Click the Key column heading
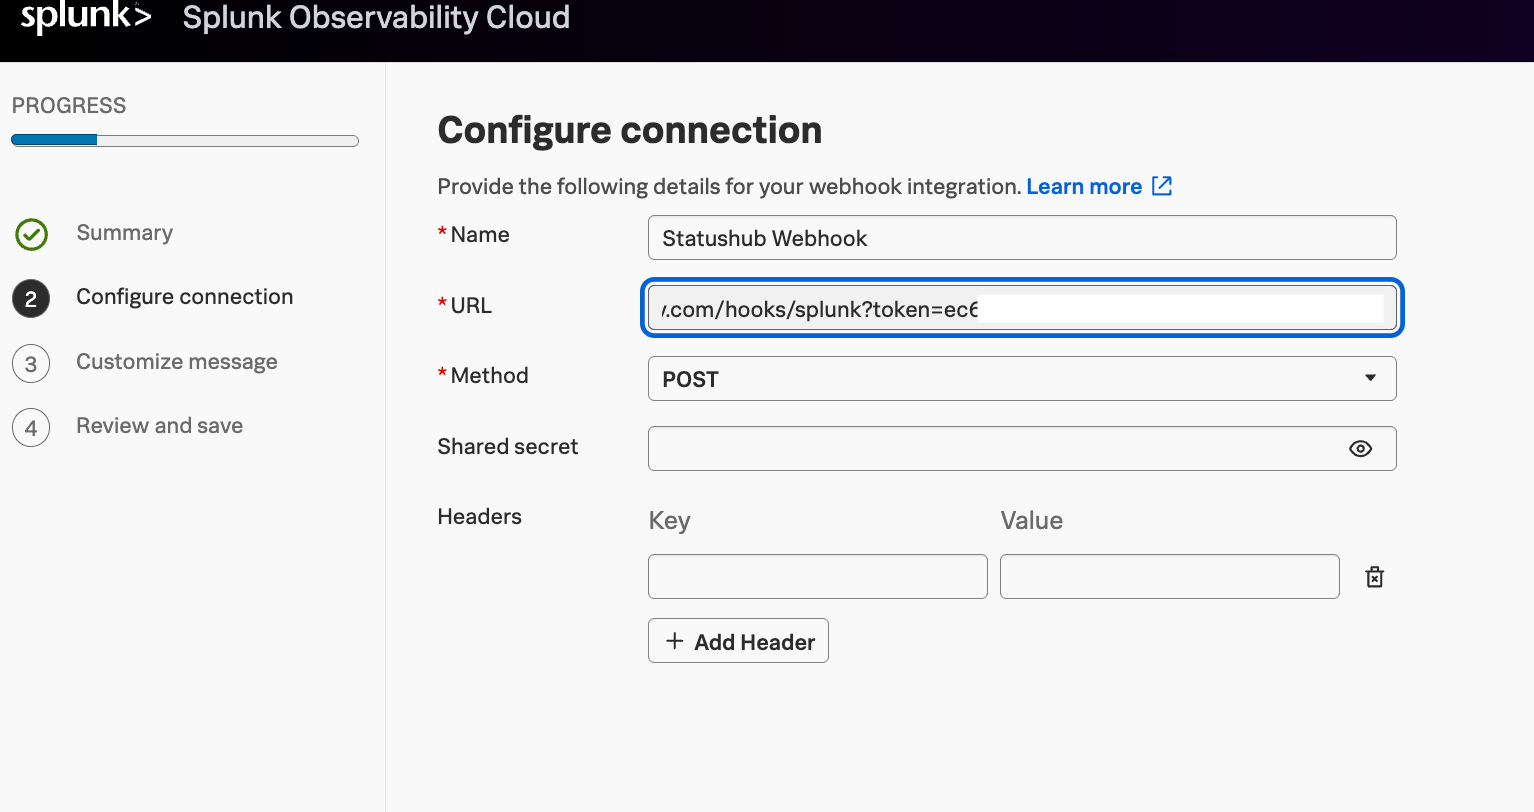The image size is (1534, 812). (x=670, y=521)
